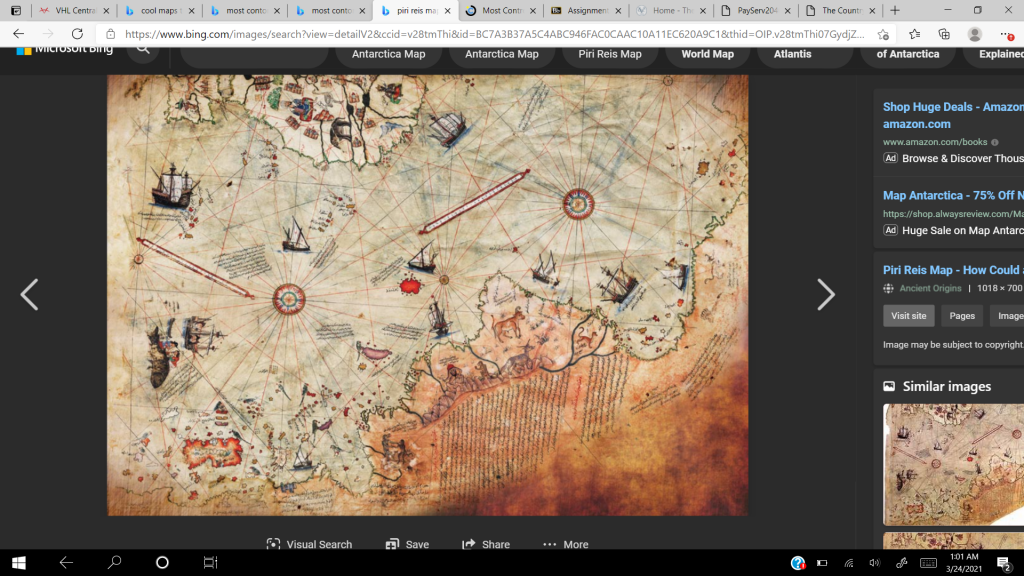The width and height of the screenshot is (1024, 576).
Task: Click the Edge profile avatar
Action: click(x=975, y=32)
